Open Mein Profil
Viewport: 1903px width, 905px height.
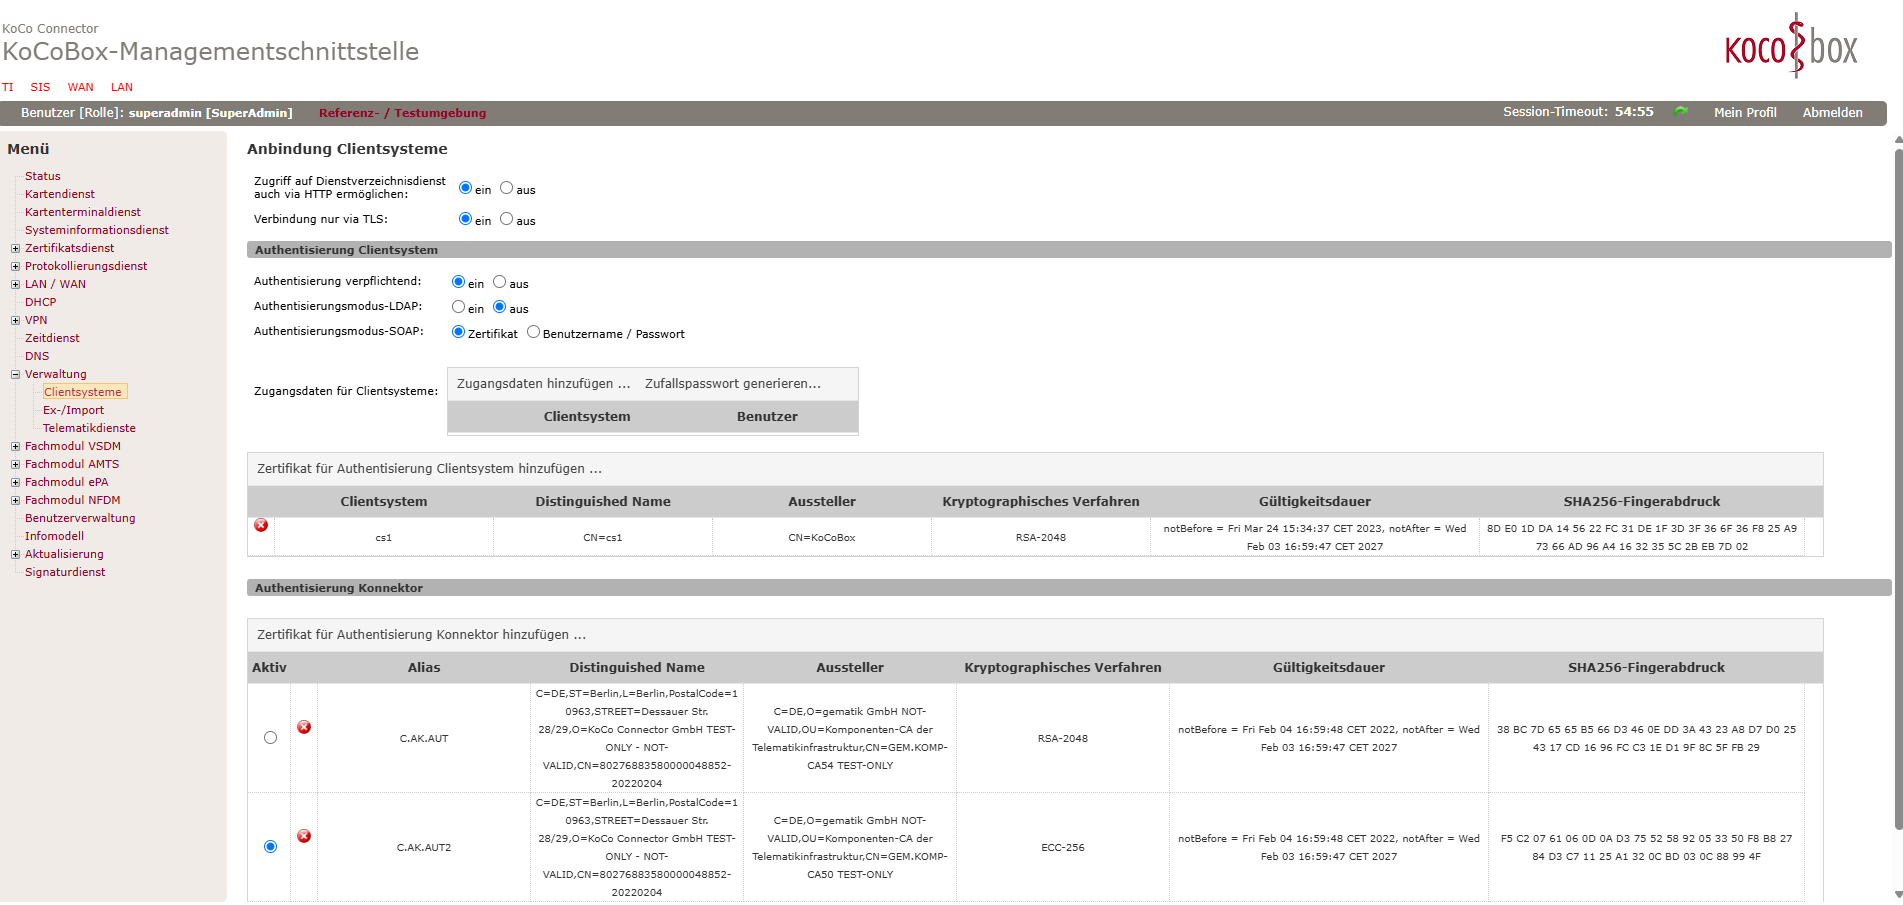click(1745, 113)
